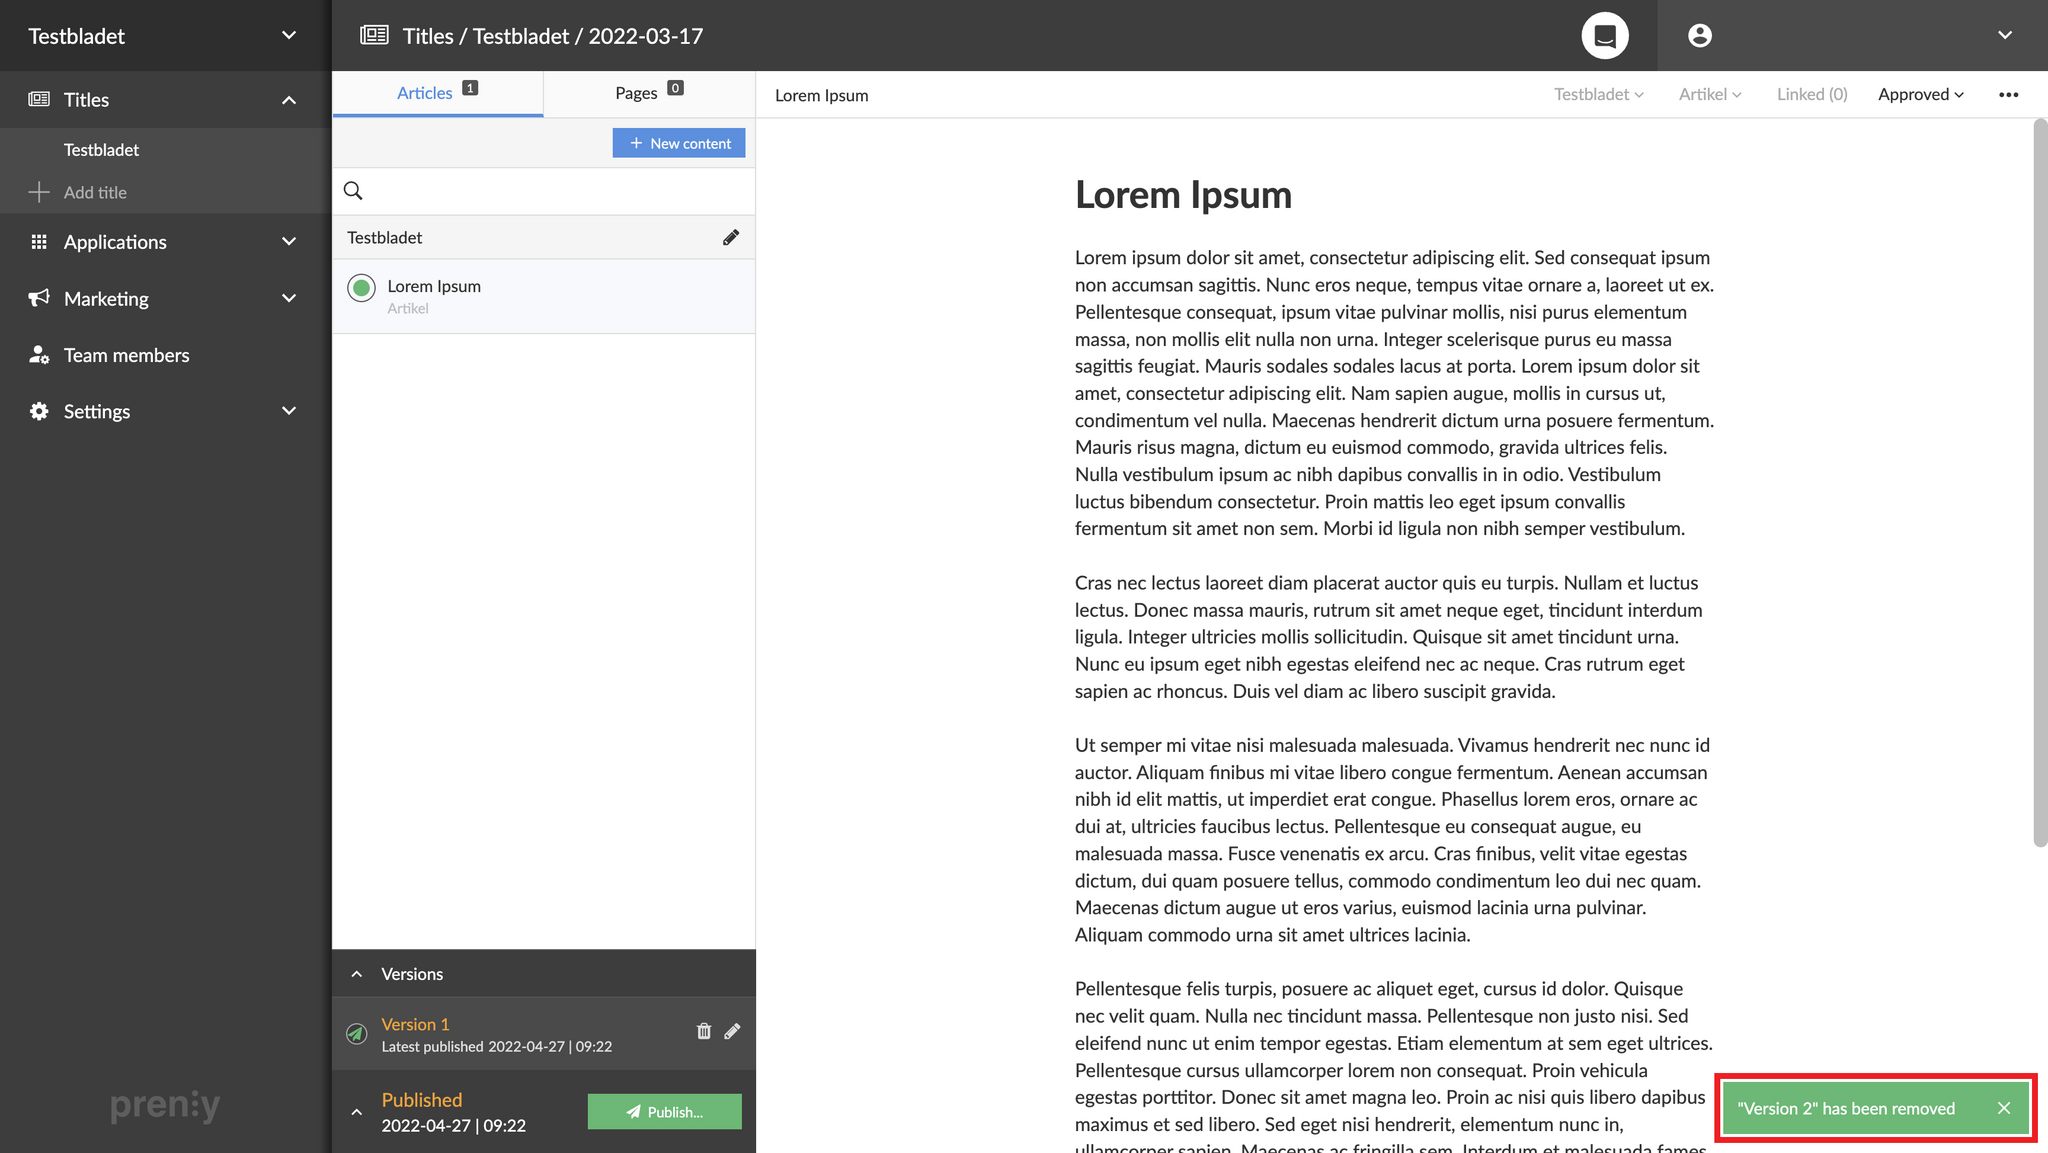The image size is (2048, 1153).
Task: Switch to the Pages tab
Action: (x=648, y=93)
